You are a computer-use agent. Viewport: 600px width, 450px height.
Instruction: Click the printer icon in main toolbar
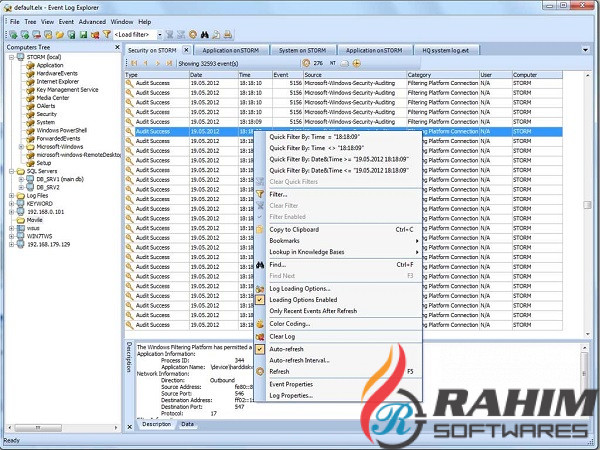[x=228, y=35]
